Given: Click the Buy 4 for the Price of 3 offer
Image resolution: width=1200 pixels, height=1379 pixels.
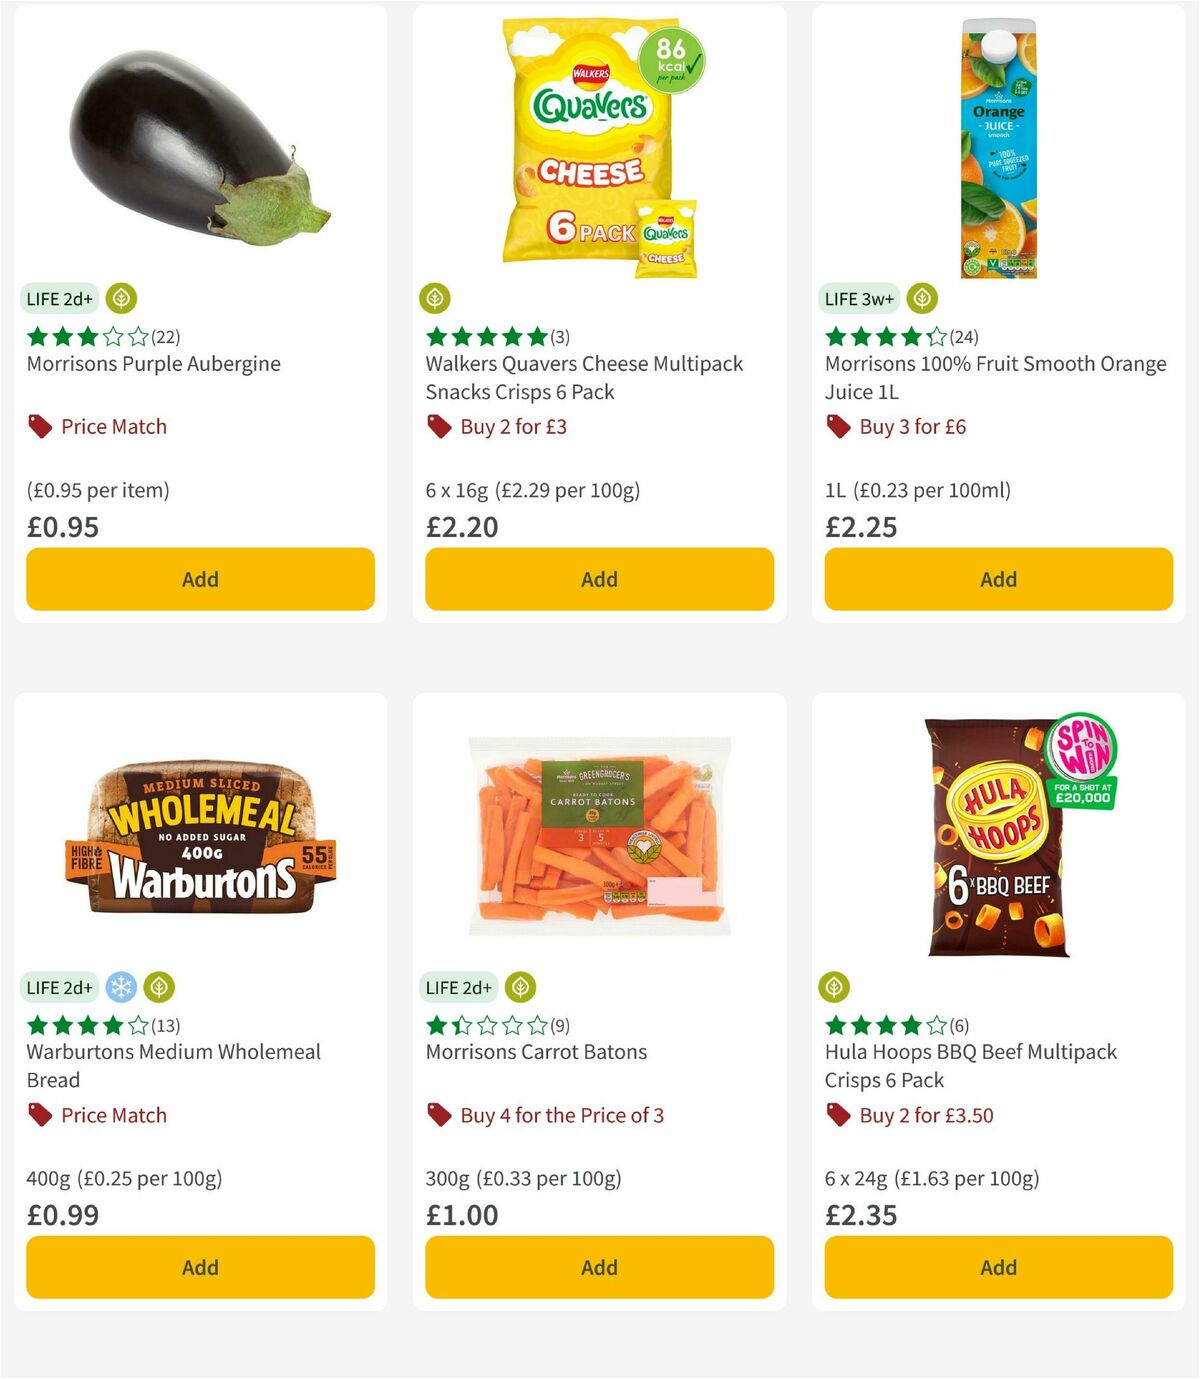Looking at the screenshot, I should pyautogui.click(x=545, y=1115).
